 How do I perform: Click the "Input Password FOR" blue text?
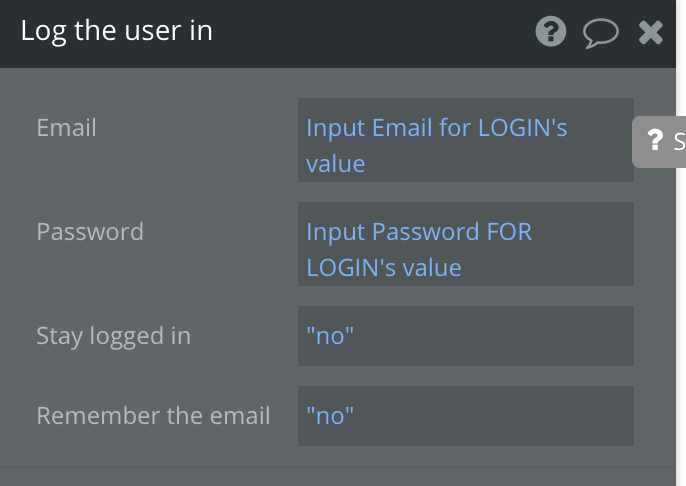tap(419, 231)
